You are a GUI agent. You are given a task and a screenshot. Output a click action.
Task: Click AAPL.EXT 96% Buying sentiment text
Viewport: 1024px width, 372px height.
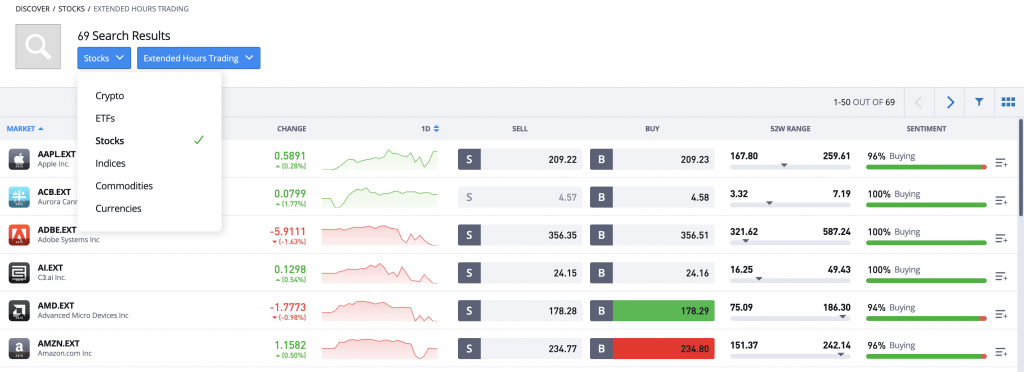pyautogui.click(x=891, y=157)
